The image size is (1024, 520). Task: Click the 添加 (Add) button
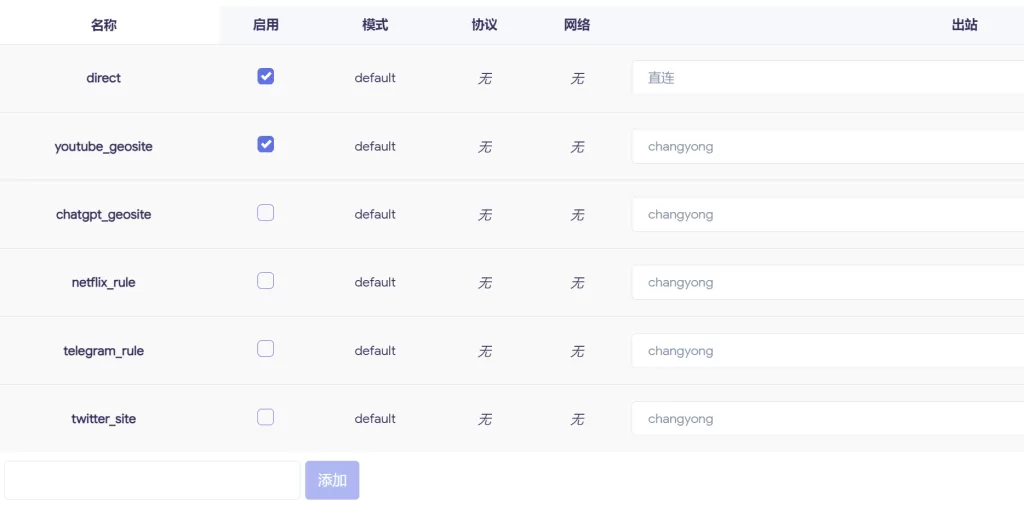point(332,480)
